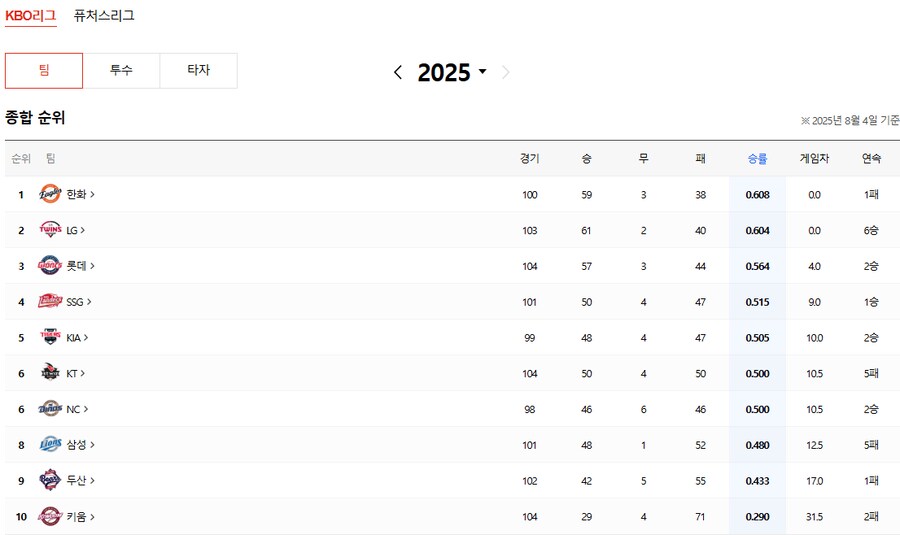The height and width of the screenshot is (535, 900).
Task: Click the next season right arrow
Action: 505,72
